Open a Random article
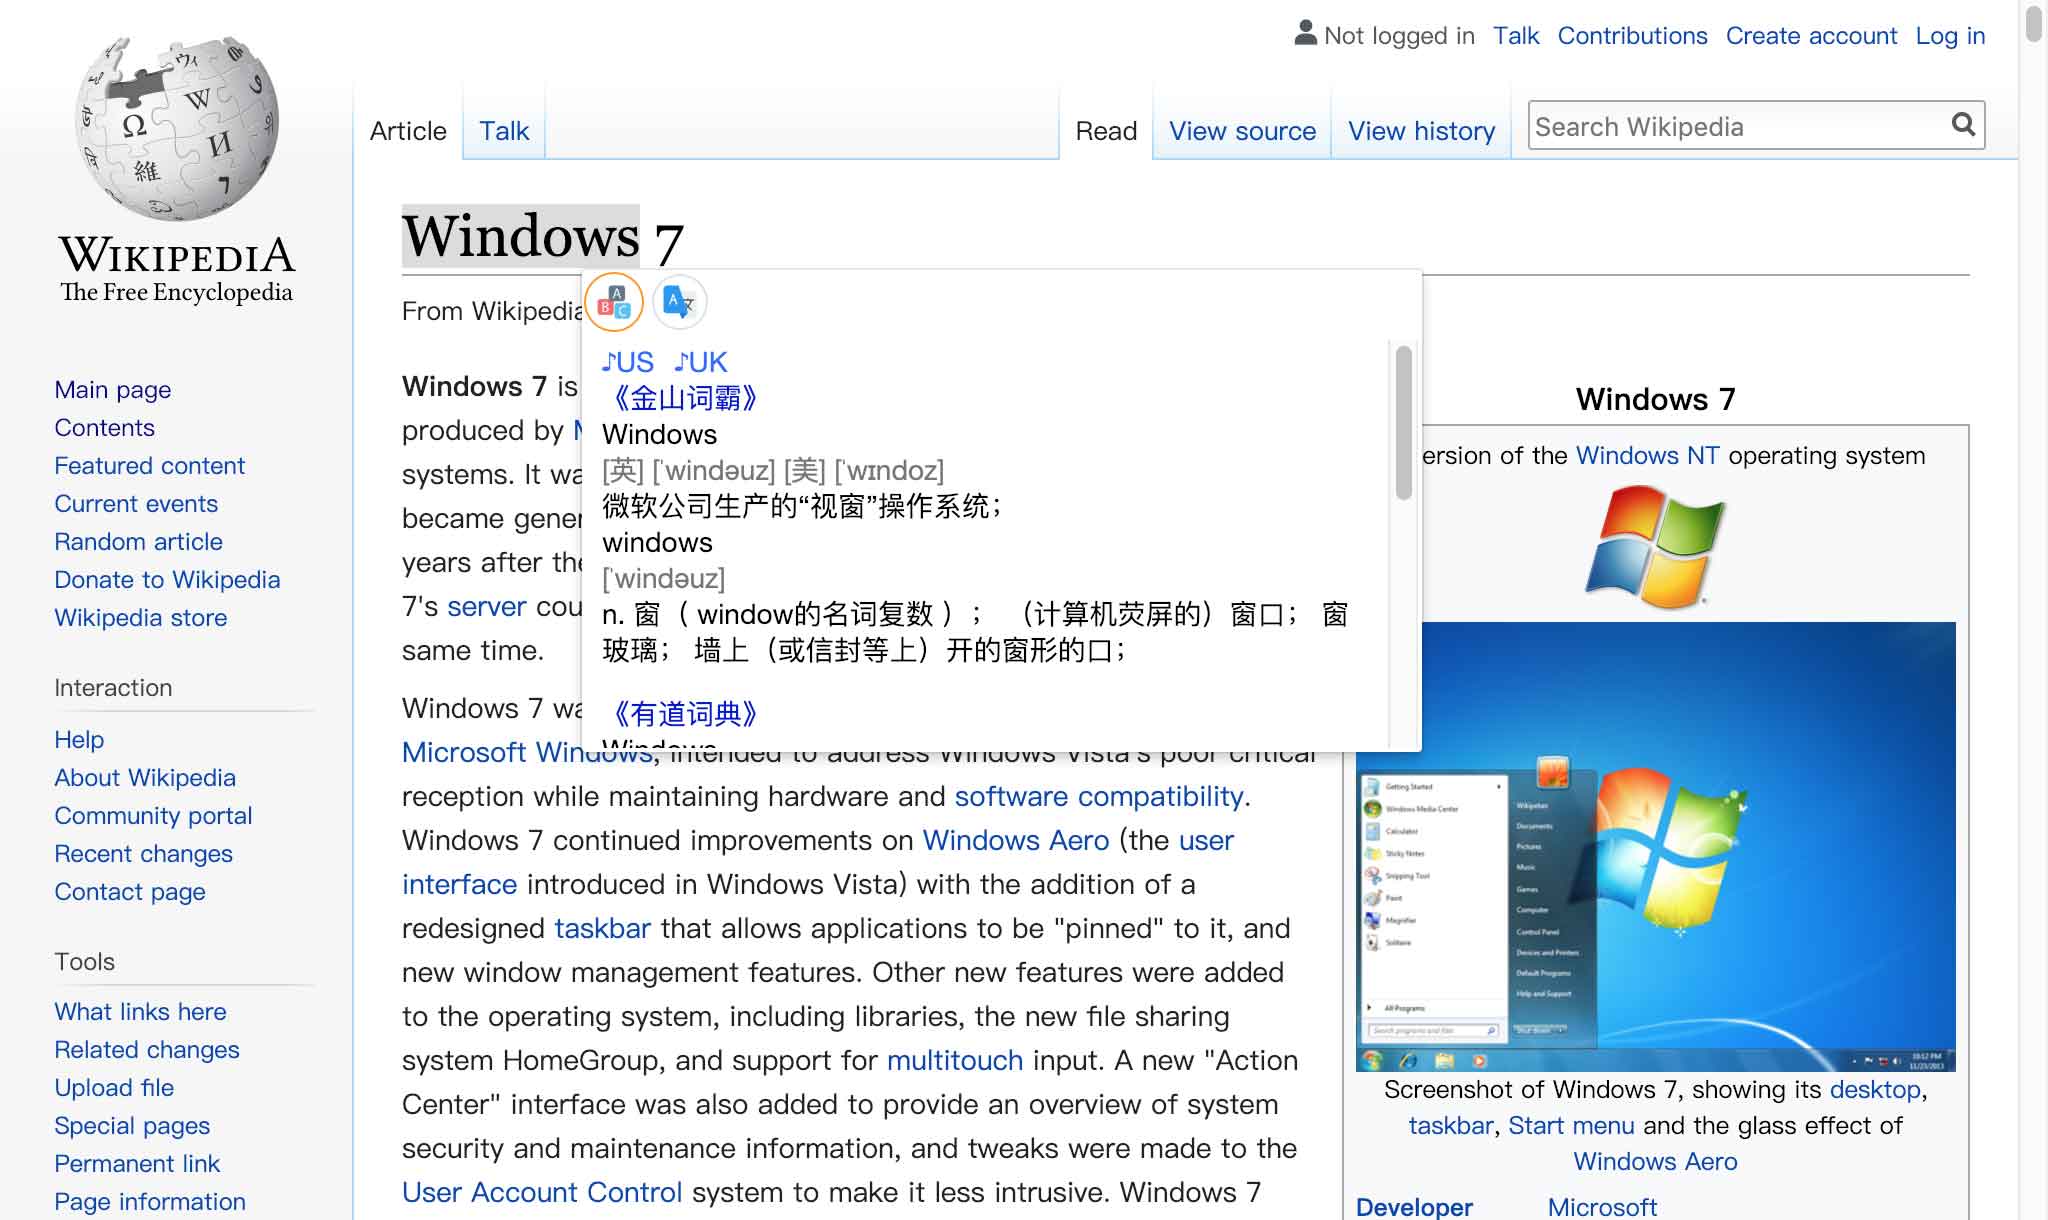This screenshot has width=2048, height=1220. 139,542
